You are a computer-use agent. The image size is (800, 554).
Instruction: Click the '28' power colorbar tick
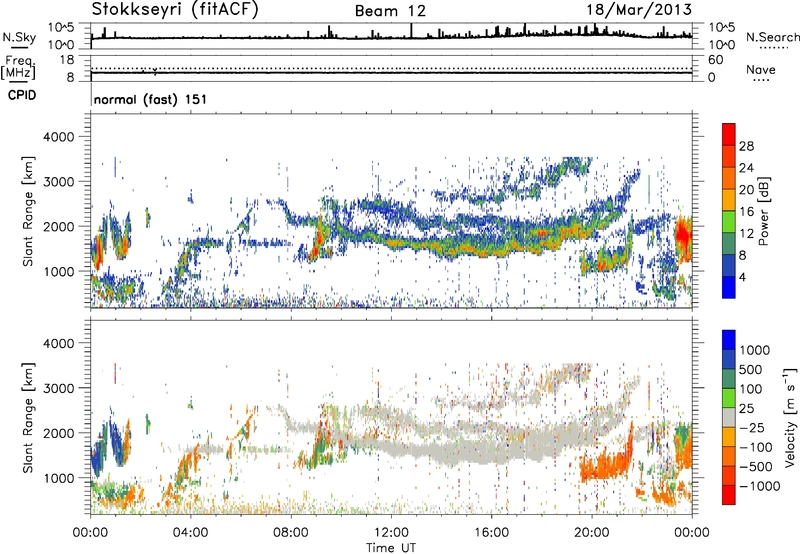(x=746, y=146)
